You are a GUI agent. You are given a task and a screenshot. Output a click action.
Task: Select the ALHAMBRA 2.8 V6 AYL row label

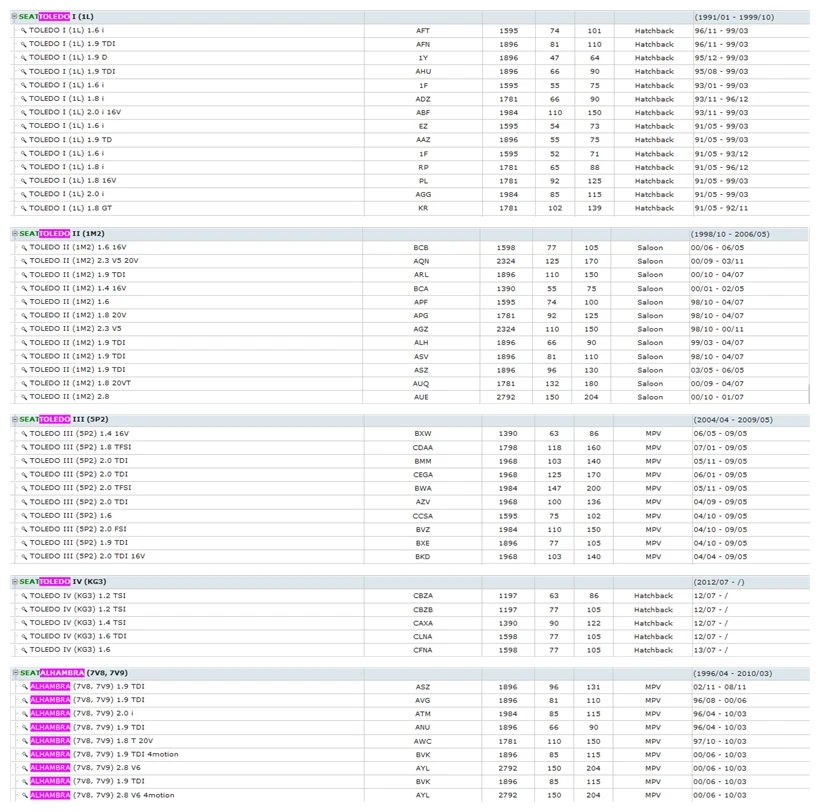coord(85,768)
